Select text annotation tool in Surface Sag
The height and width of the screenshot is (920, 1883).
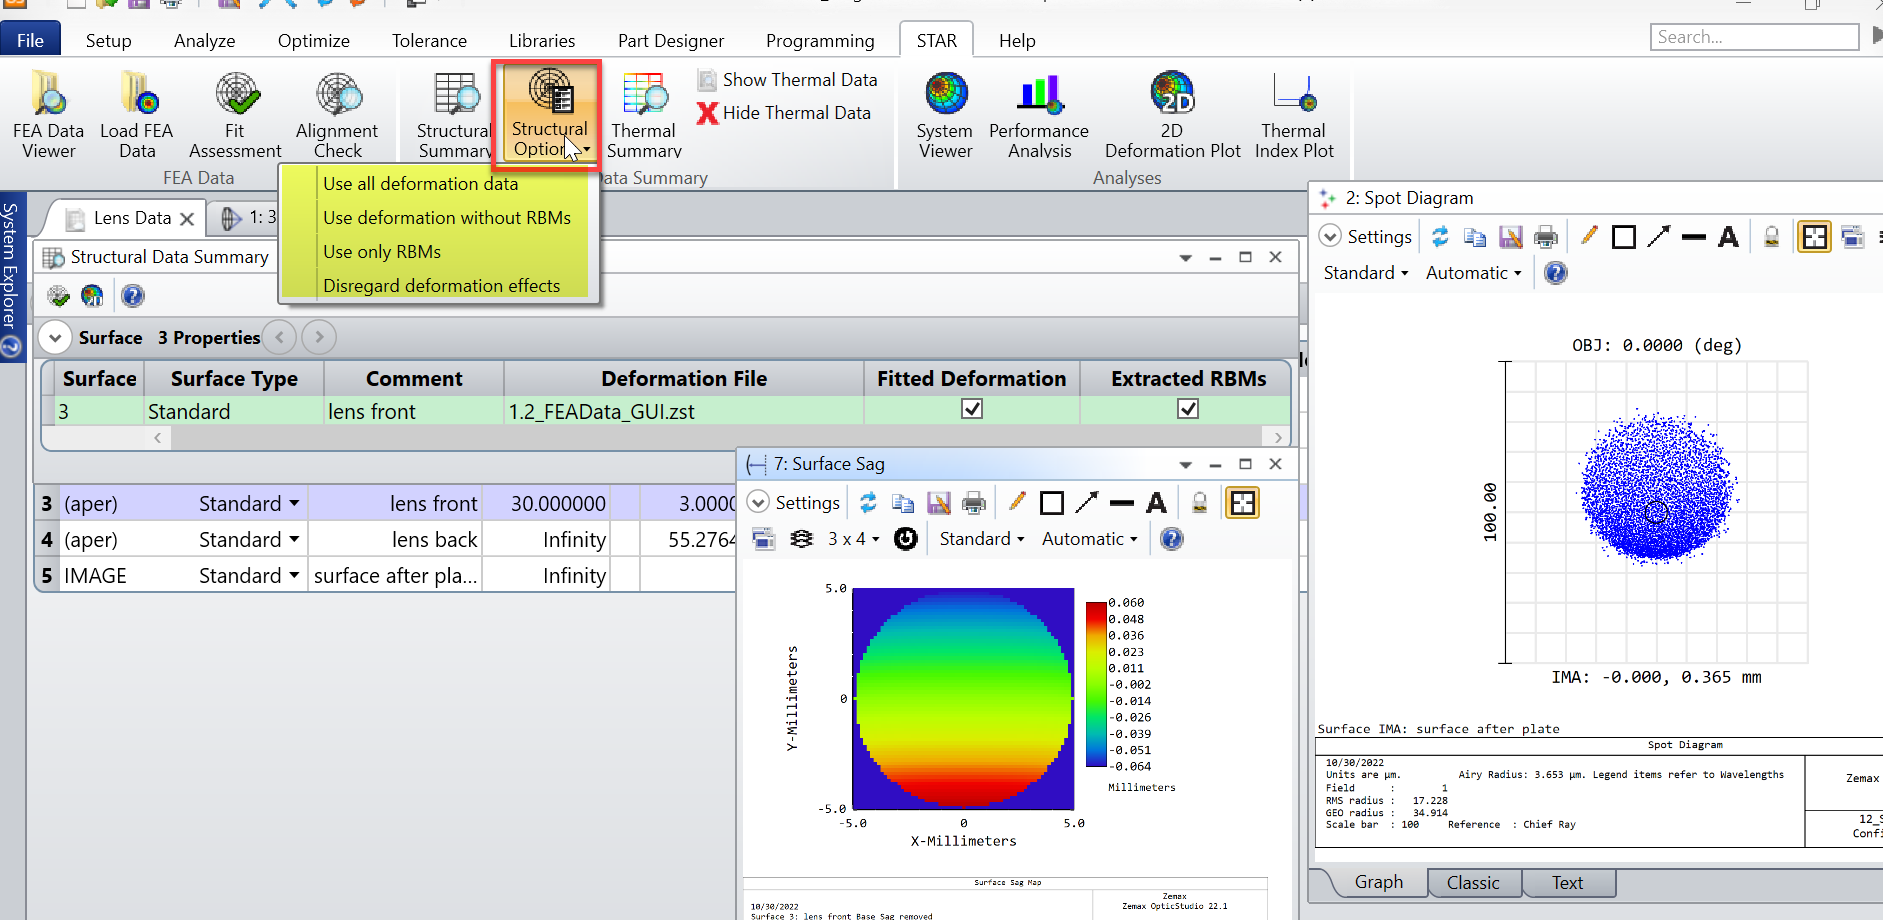(x=1157, y=503)
